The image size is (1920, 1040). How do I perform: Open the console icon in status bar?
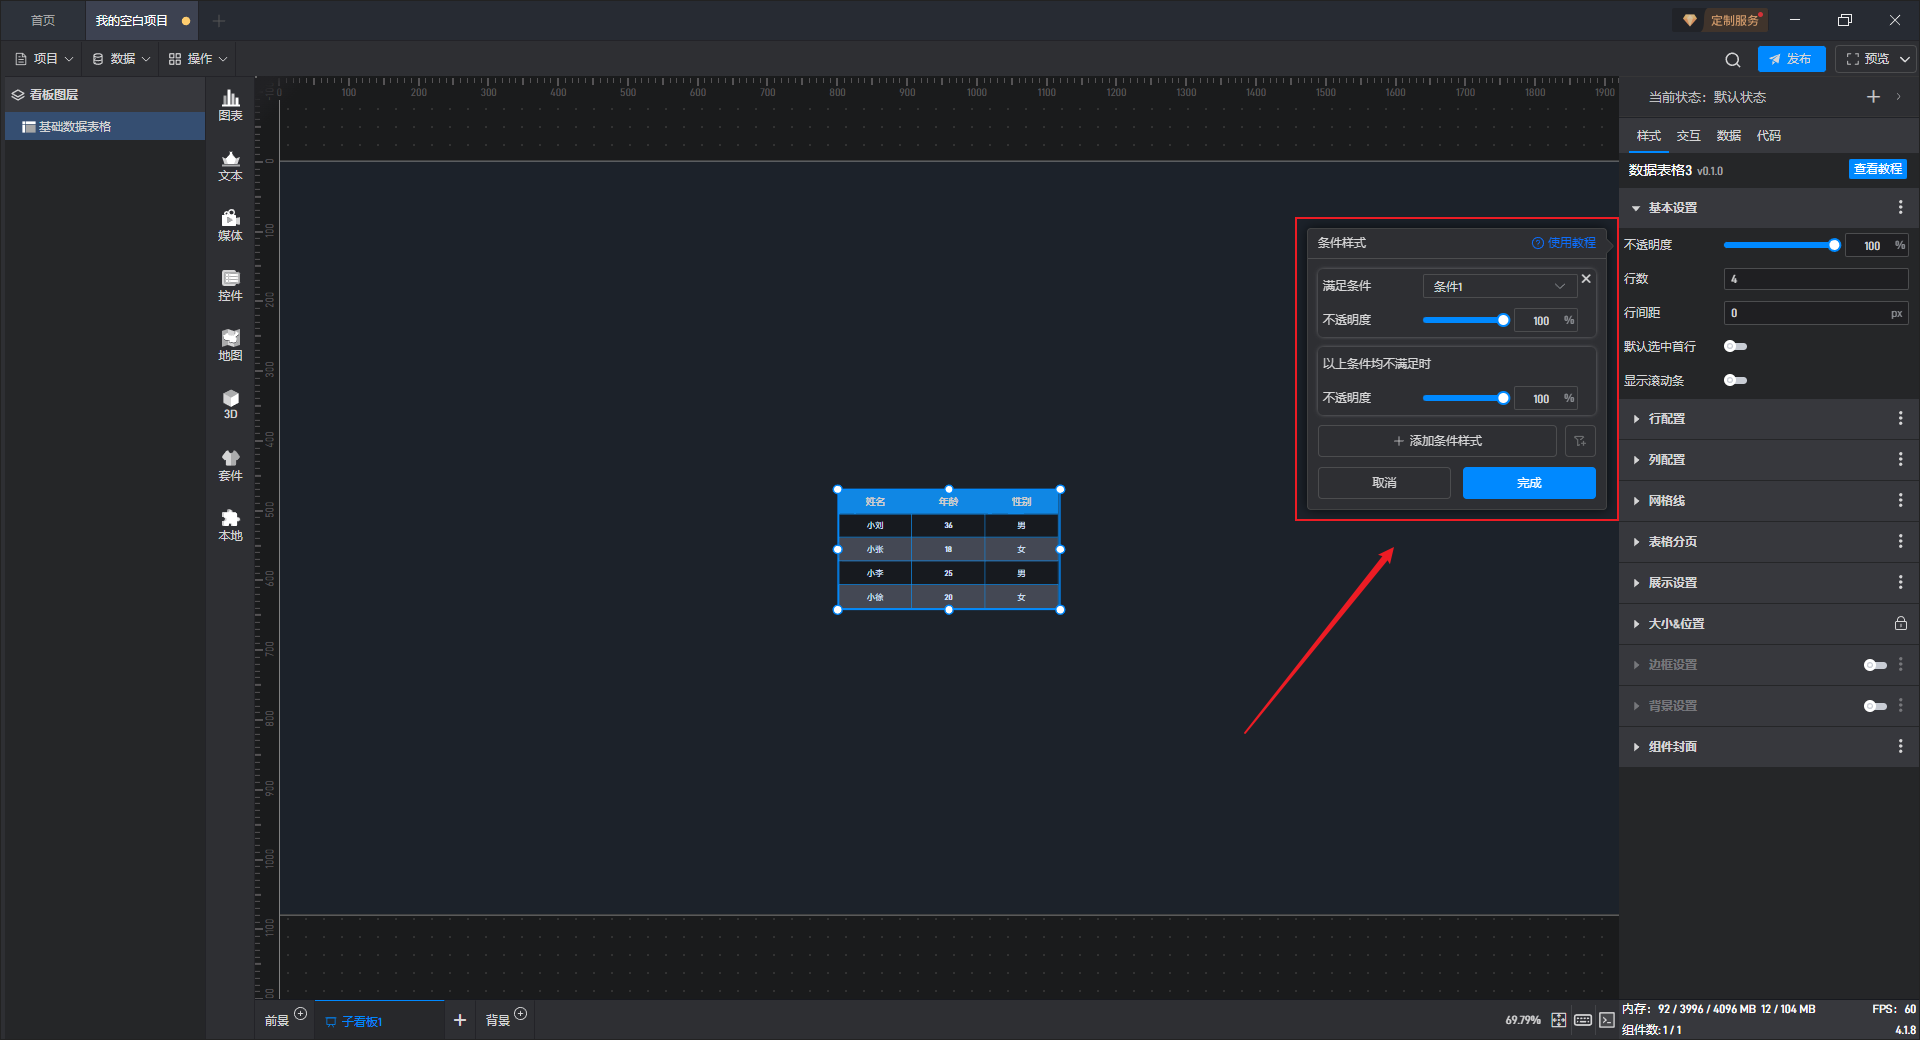click(x=1607, y=1020)
